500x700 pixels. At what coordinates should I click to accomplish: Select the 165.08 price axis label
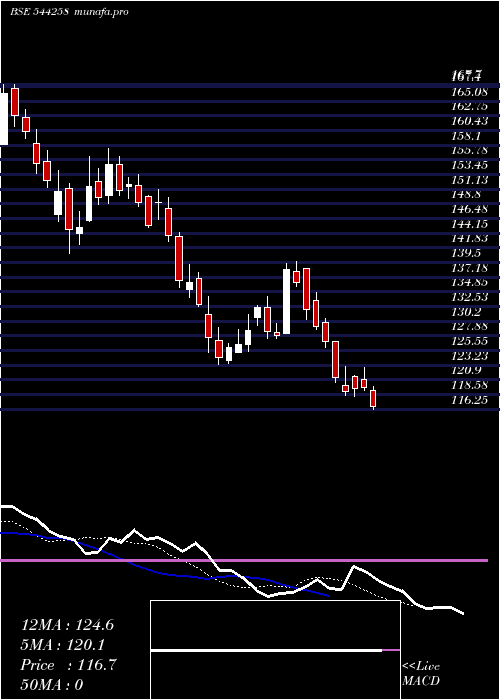tap(468, 93)
